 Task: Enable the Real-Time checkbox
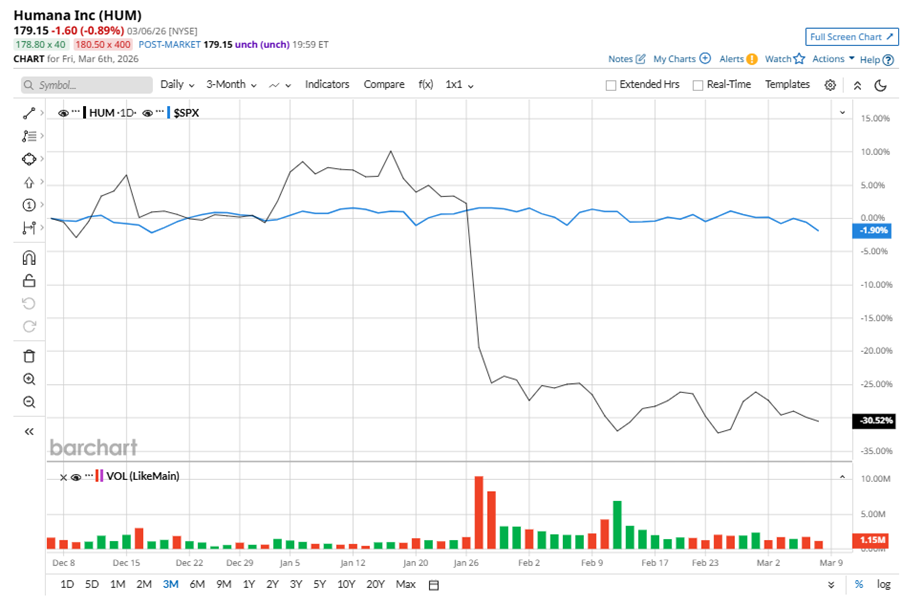(698, 85)
